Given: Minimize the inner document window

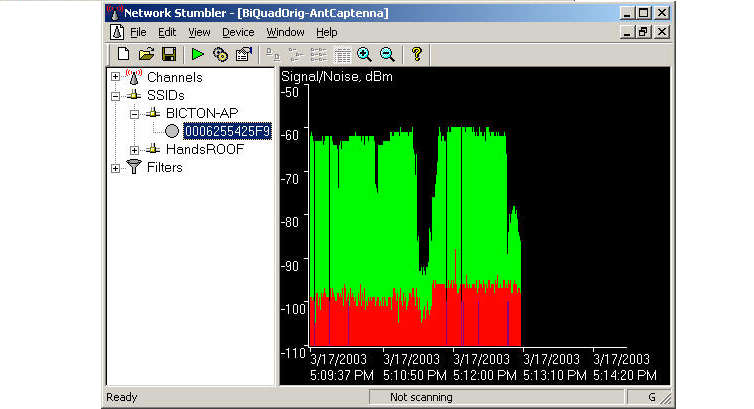Looking at the screenshot, I should tap(626, 32).
